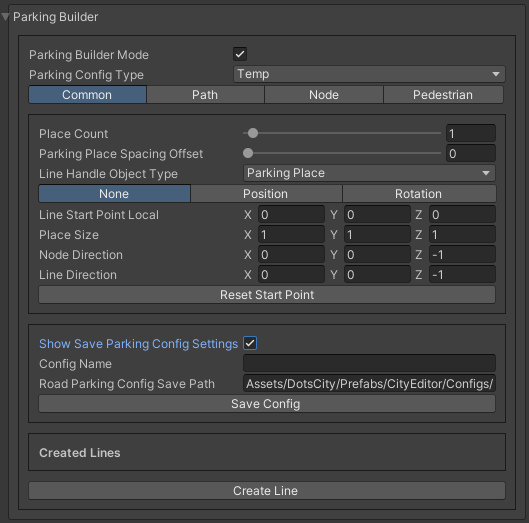This screenshot has height=523, width=529.
Task: Toggle the Parking Builder Mode checkbox
Action: [x=240, y=54]
